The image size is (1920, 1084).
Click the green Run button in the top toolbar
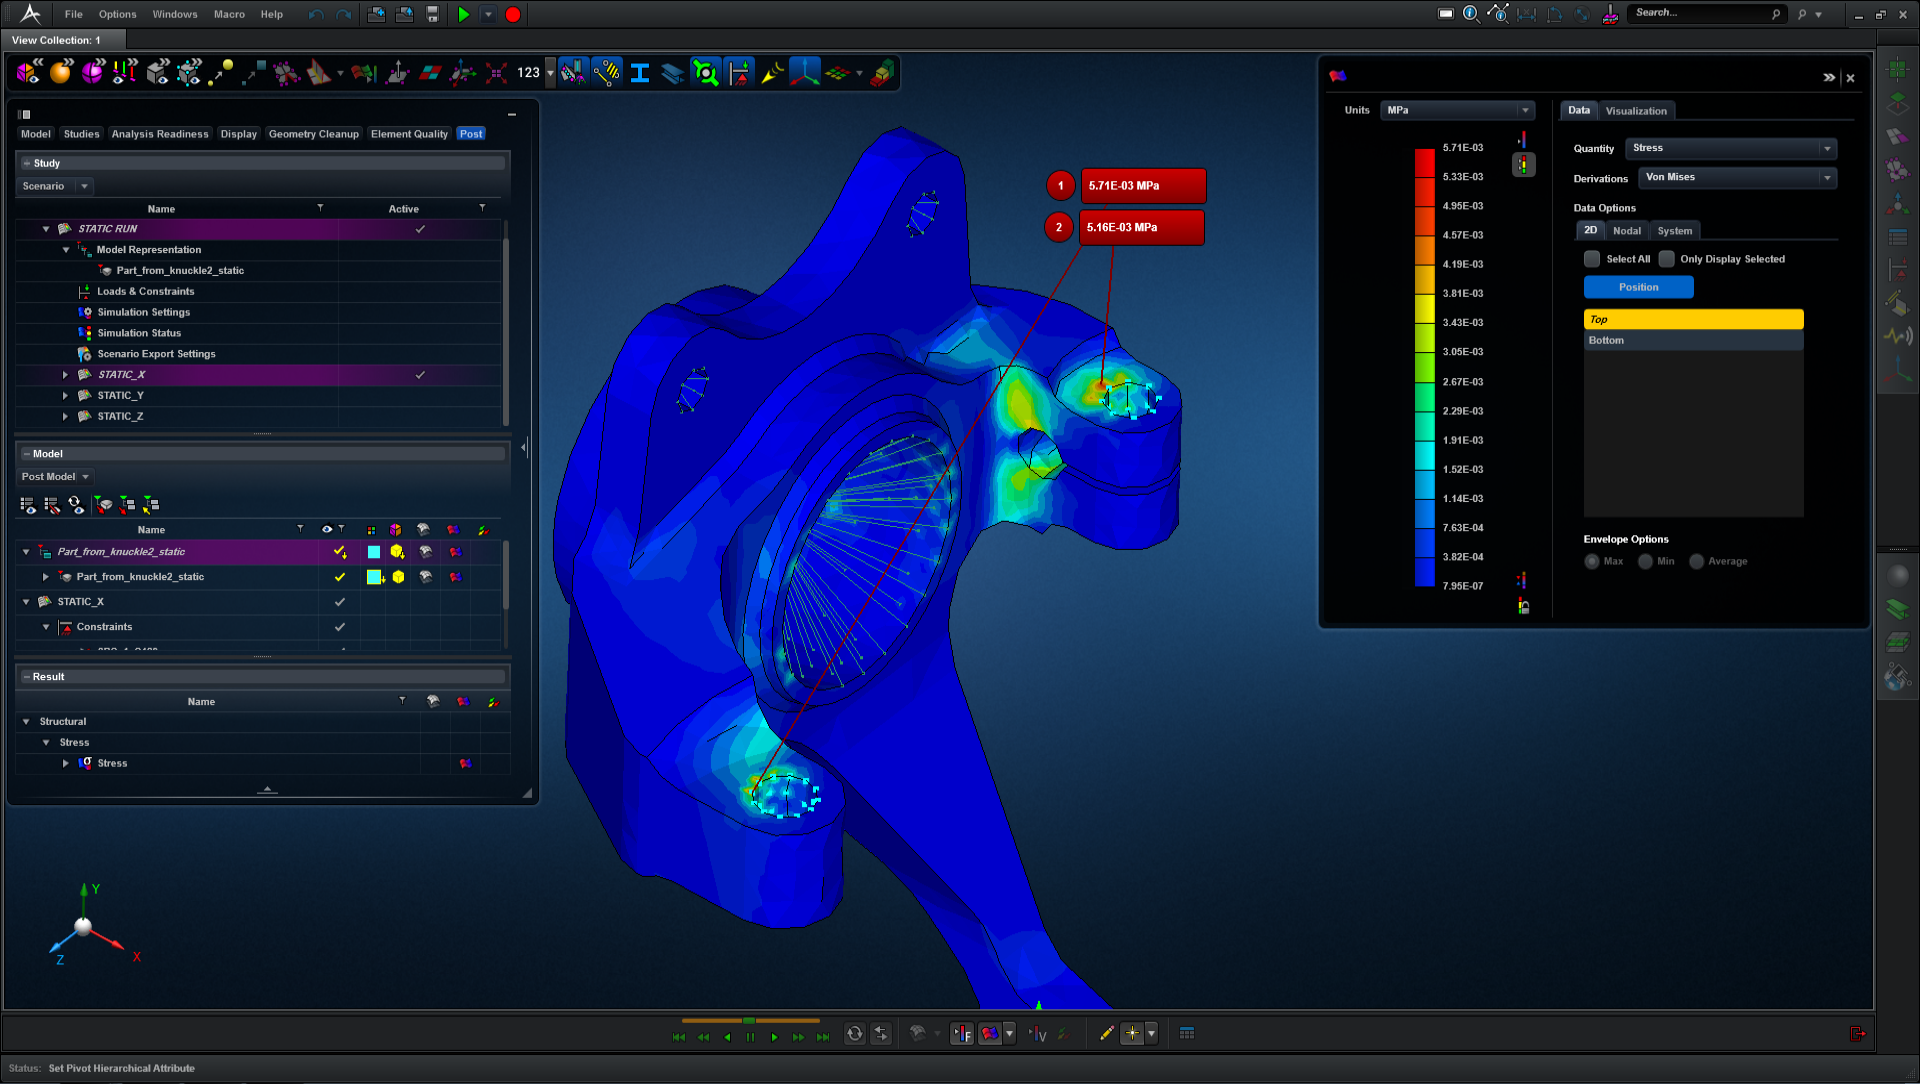click(463, 14)
